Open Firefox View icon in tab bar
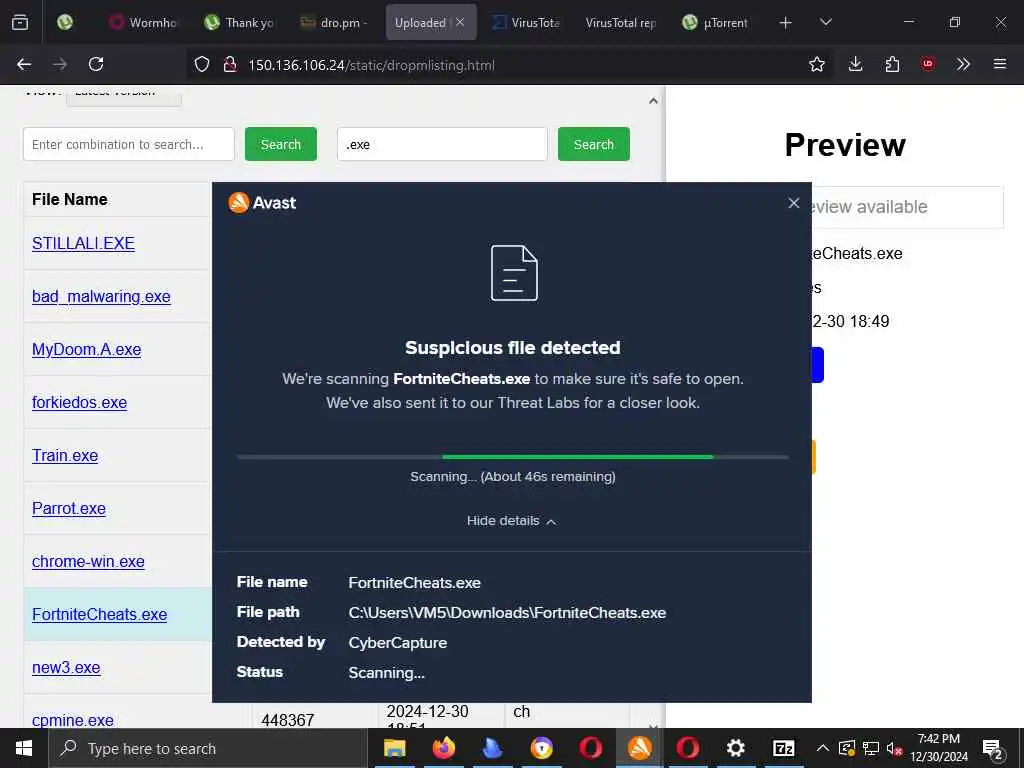The image size is (1024, 768). tap(20, 22)
